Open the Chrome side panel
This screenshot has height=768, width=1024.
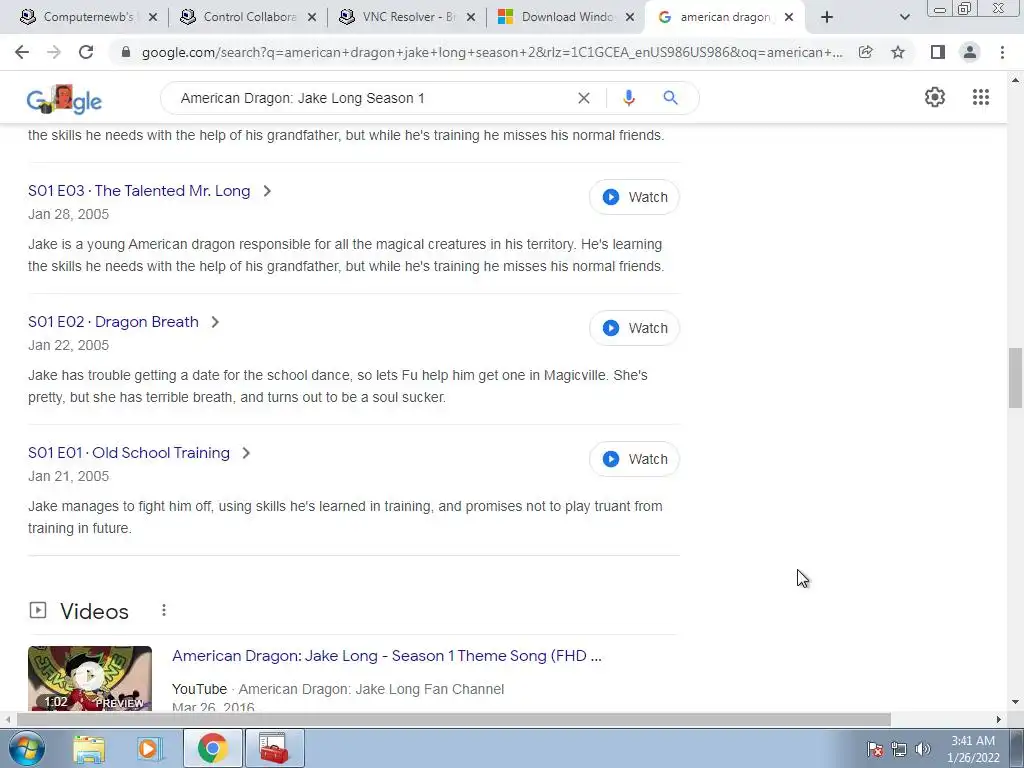[938, 52]
